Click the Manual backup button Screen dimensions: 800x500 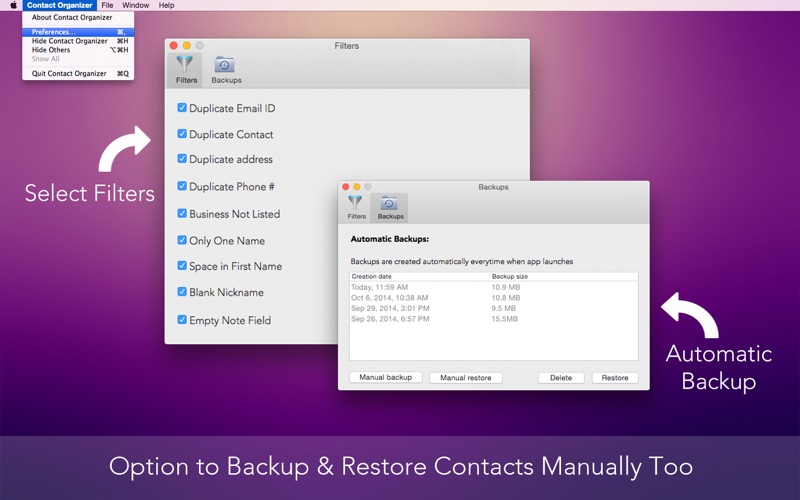point(386,378)
